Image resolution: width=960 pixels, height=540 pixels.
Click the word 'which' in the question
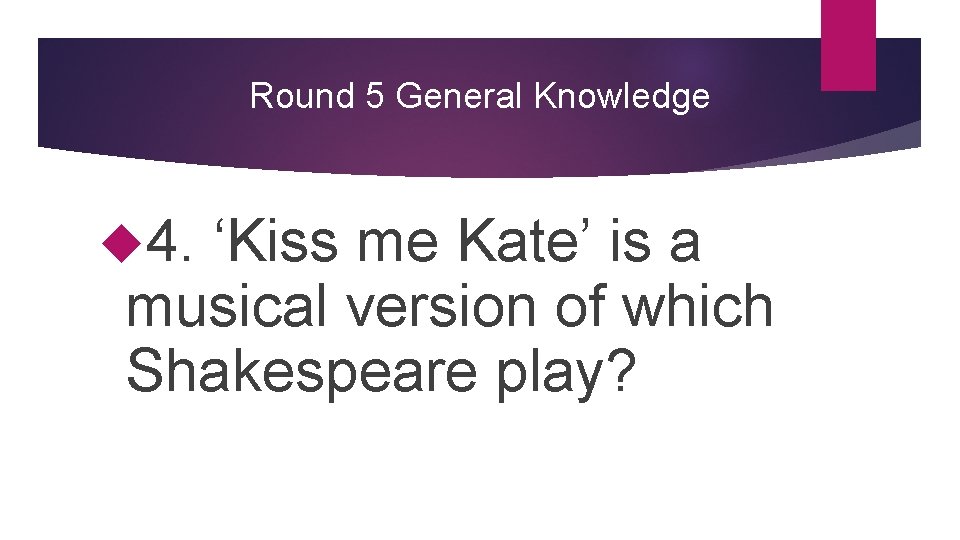[698, 306]
